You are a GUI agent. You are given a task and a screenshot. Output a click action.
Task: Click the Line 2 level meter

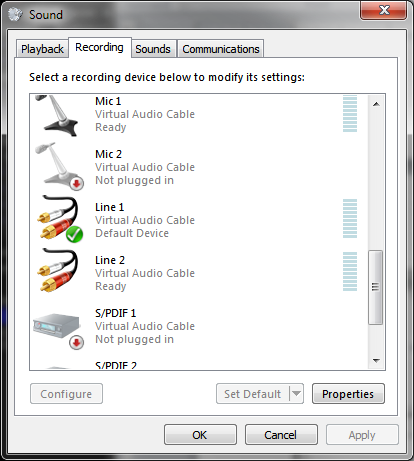pos(350,271)
